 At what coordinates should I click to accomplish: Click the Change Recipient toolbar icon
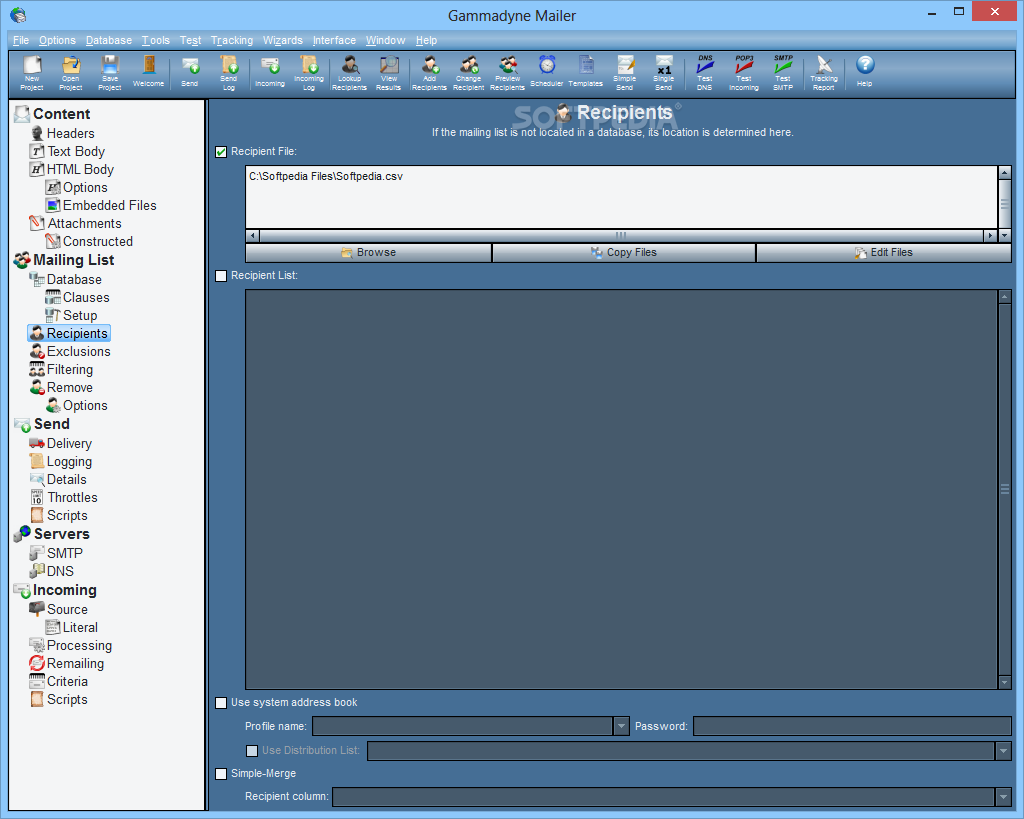[469, 72]
